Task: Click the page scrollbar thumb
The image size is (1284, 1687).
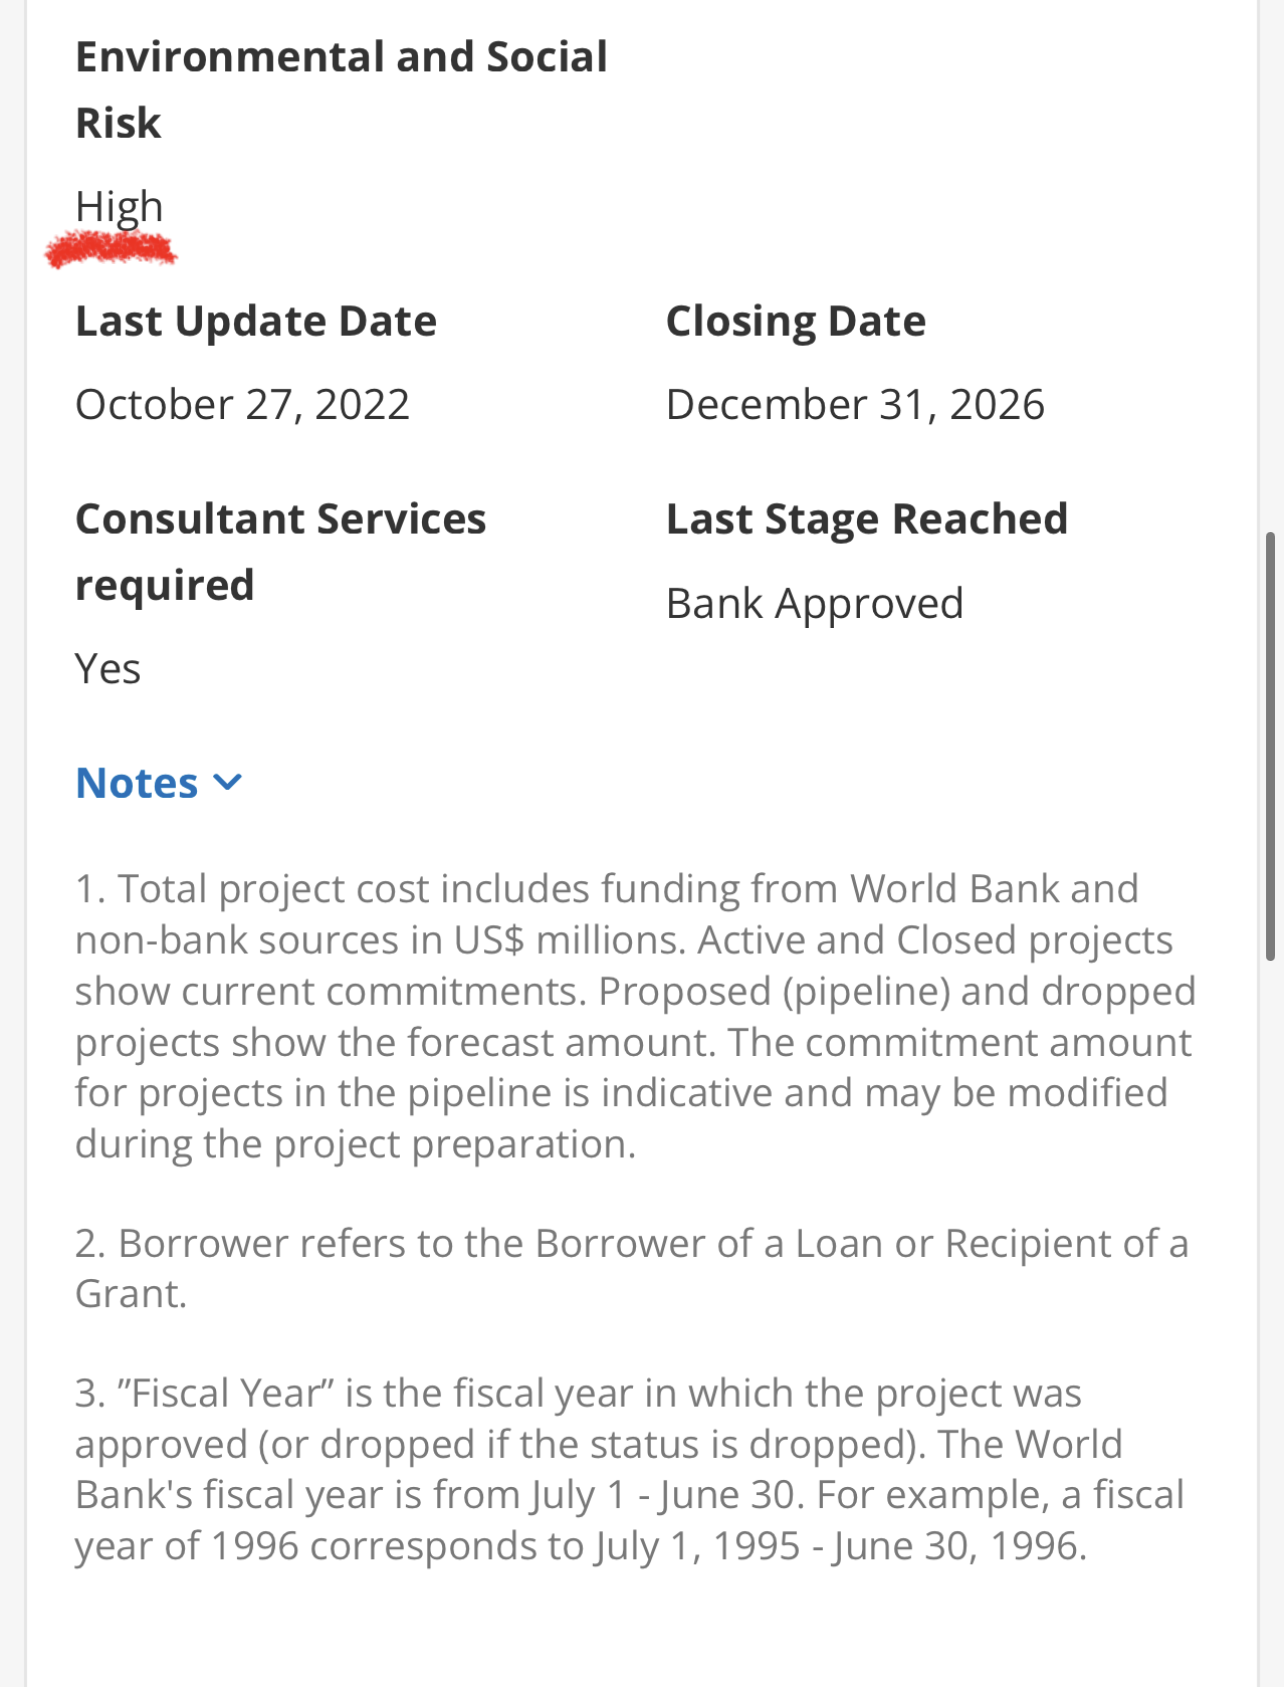Action: [1270, 746]
